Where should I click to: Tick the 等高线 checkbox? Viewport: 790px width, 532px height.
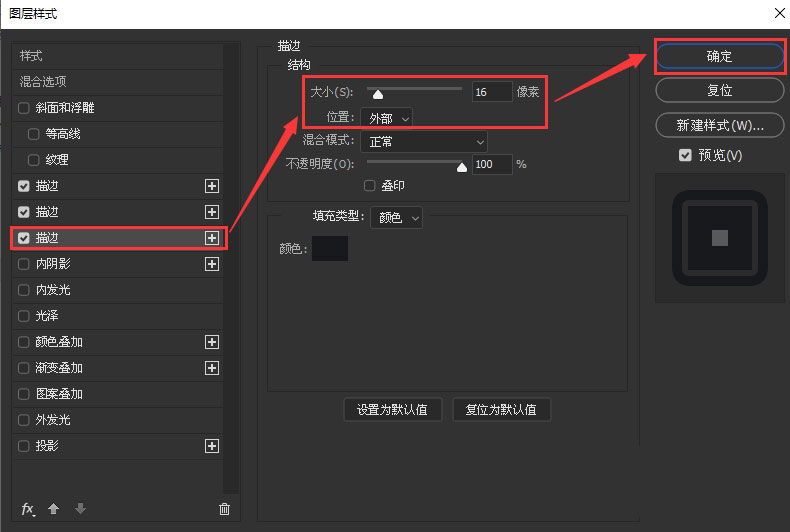pos(34,134)
